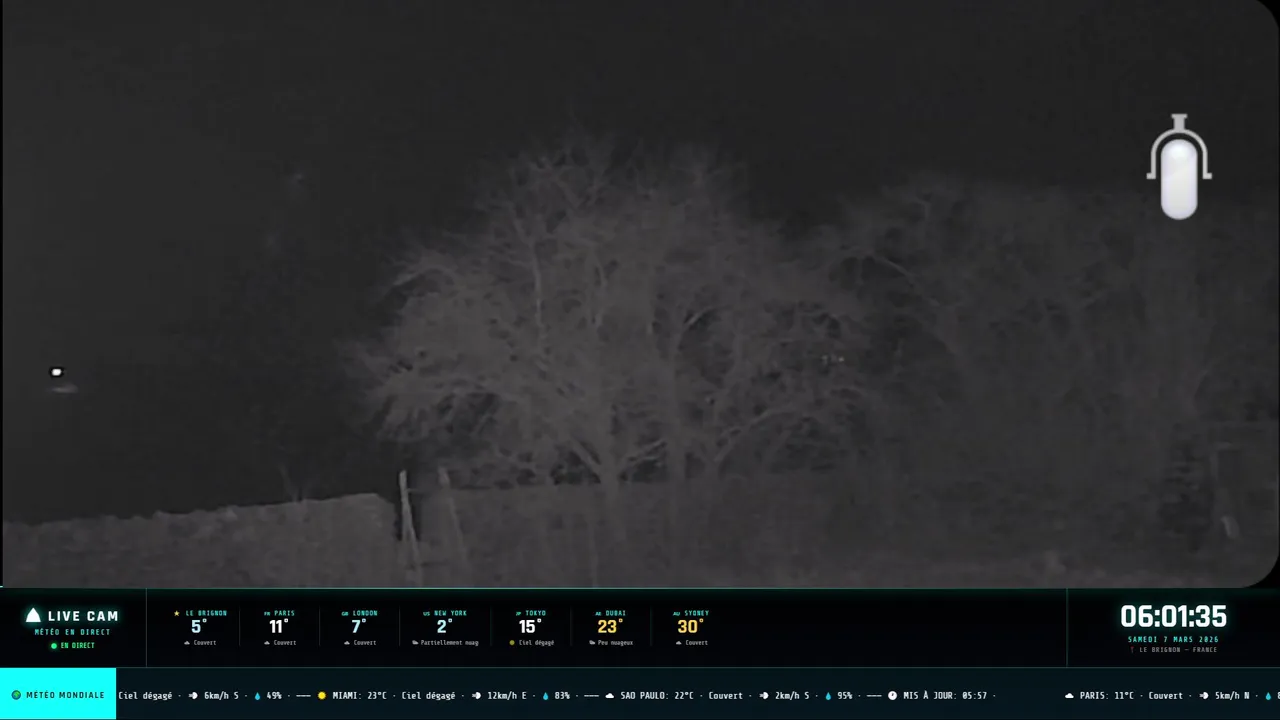Click MIAMI: 23°C in the ticker

click(x=360, y=695)
